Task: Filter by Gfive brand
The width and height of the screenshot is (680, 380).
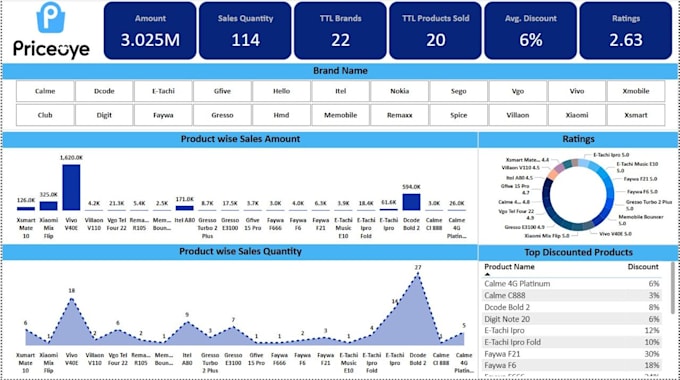Action: (x=222, y=91)
